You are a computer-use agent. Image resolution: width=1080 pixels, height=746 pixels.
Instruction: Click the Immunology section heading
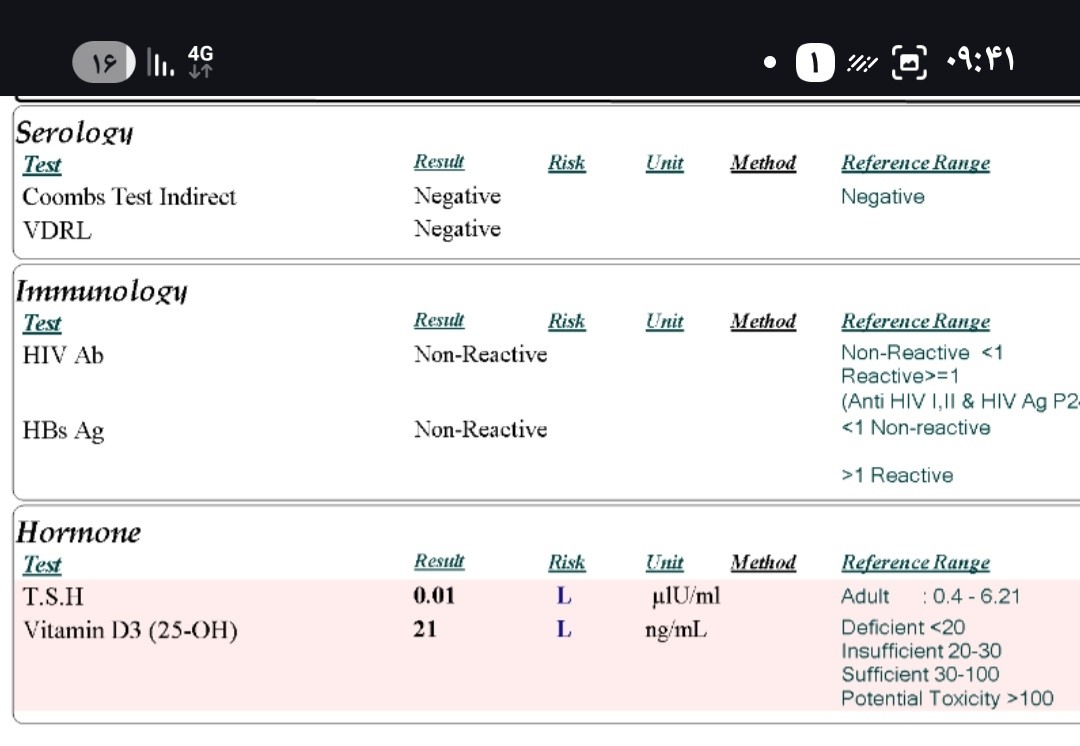(x=101, y=291)
